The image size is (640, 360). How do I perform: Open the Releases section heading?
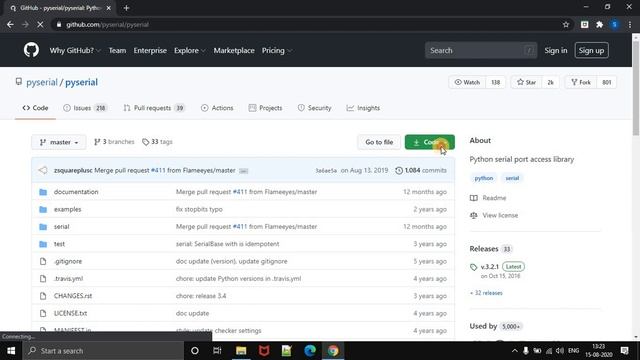[484, 249]
